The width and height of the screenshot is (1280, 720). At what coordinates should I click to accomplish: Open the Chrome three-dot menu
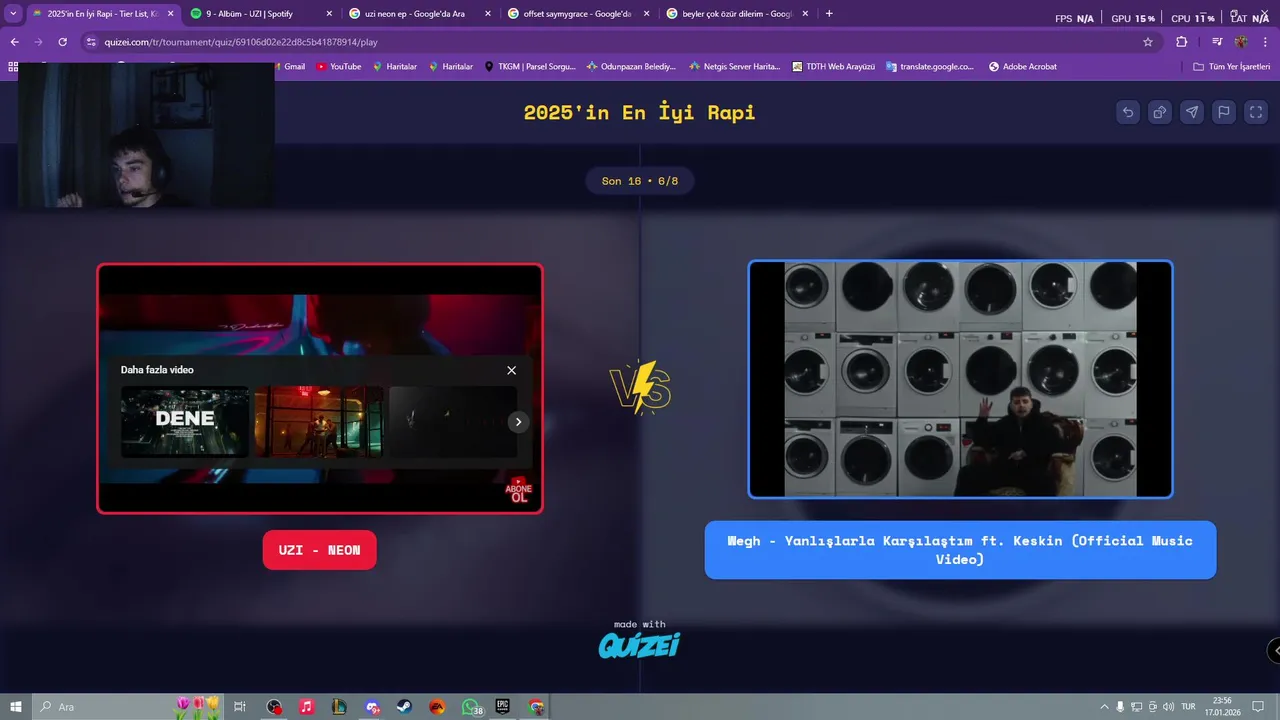1265,42
